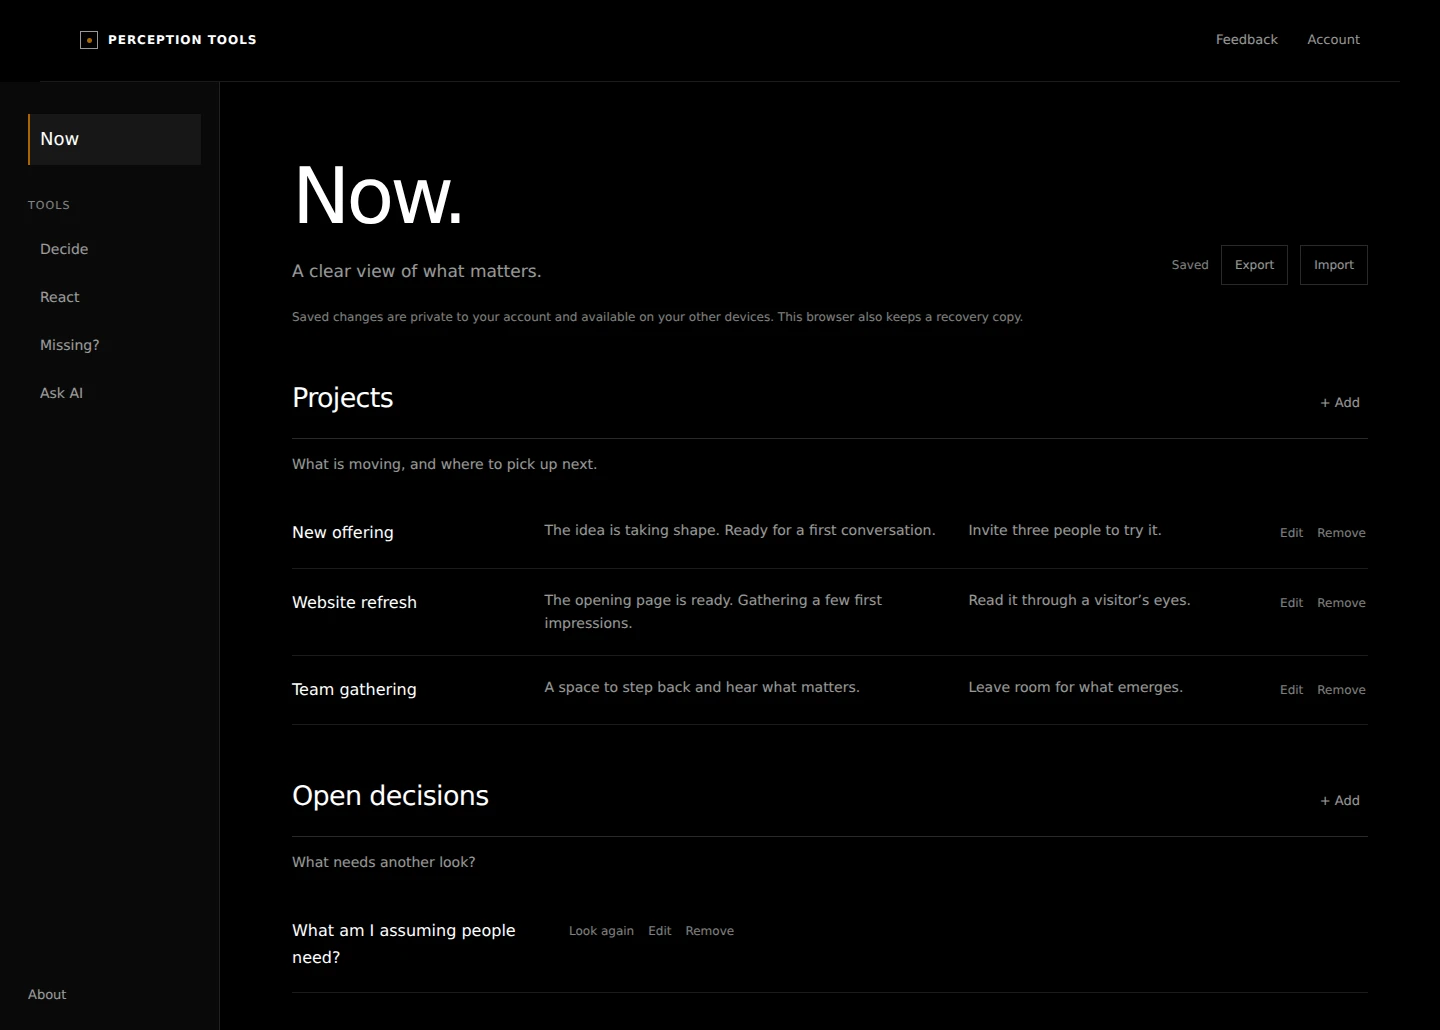Open the Feedback link in header
Image resolution: width=1440 pixels, height=1030 pixels.
(1246, 40)
